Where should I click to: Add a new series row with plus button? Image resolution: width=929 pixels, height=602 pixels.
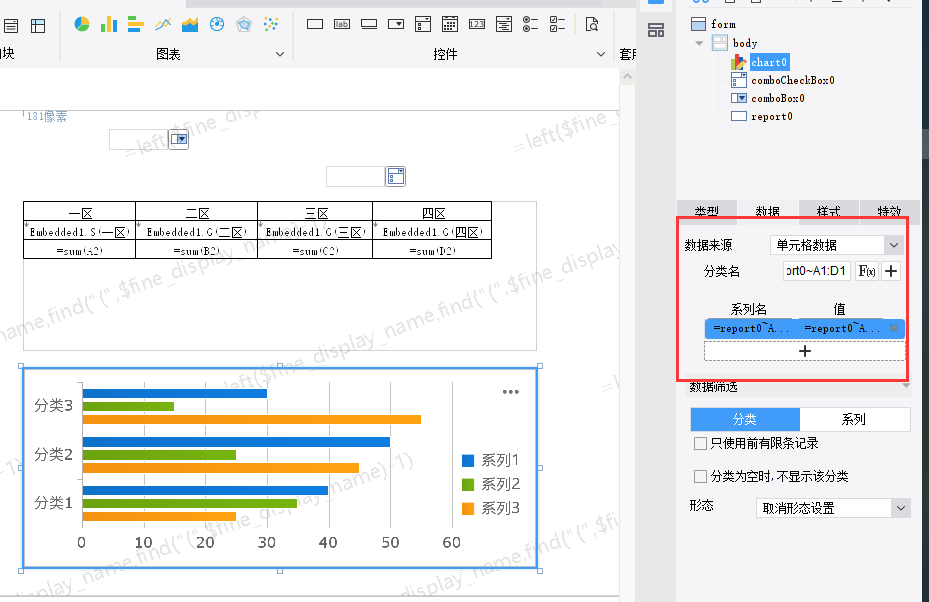805,351
